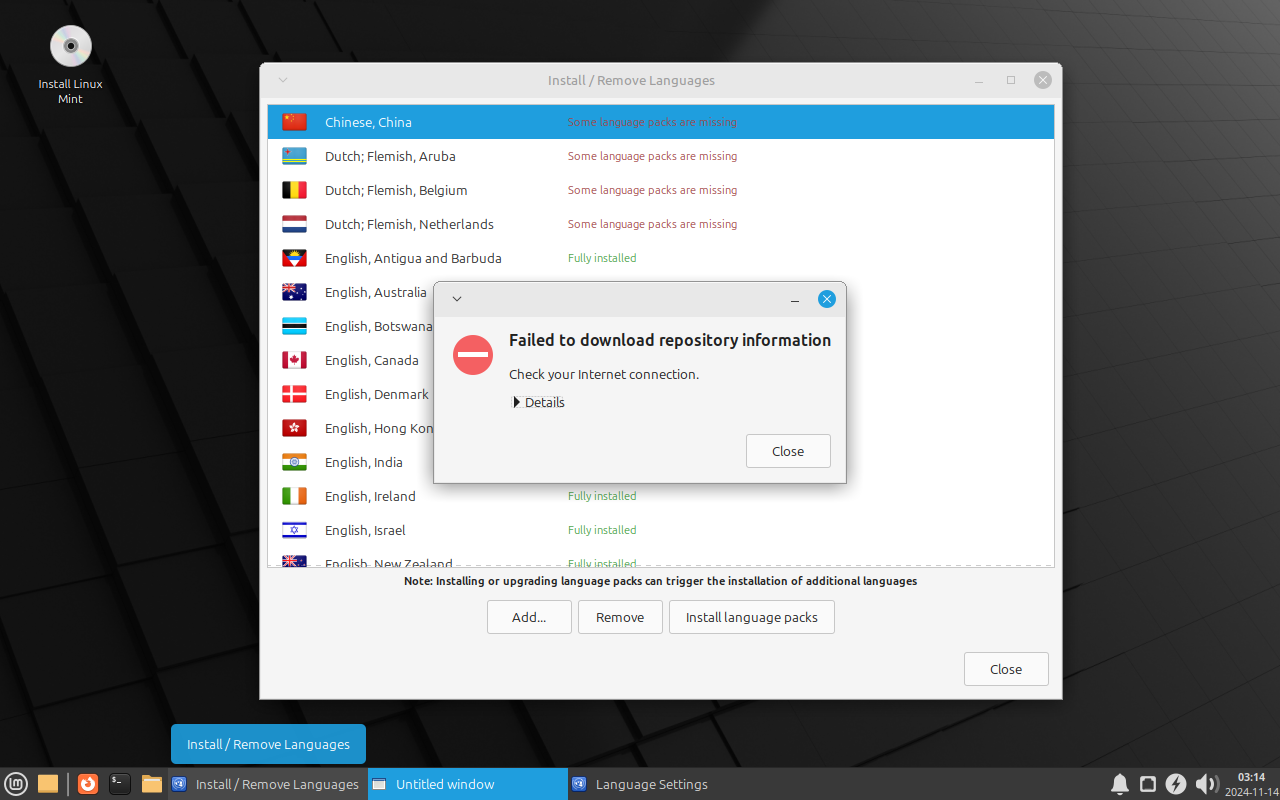Click the Ireland flag icon
This screenshot has width=1280, height=800.
[294, 496]
